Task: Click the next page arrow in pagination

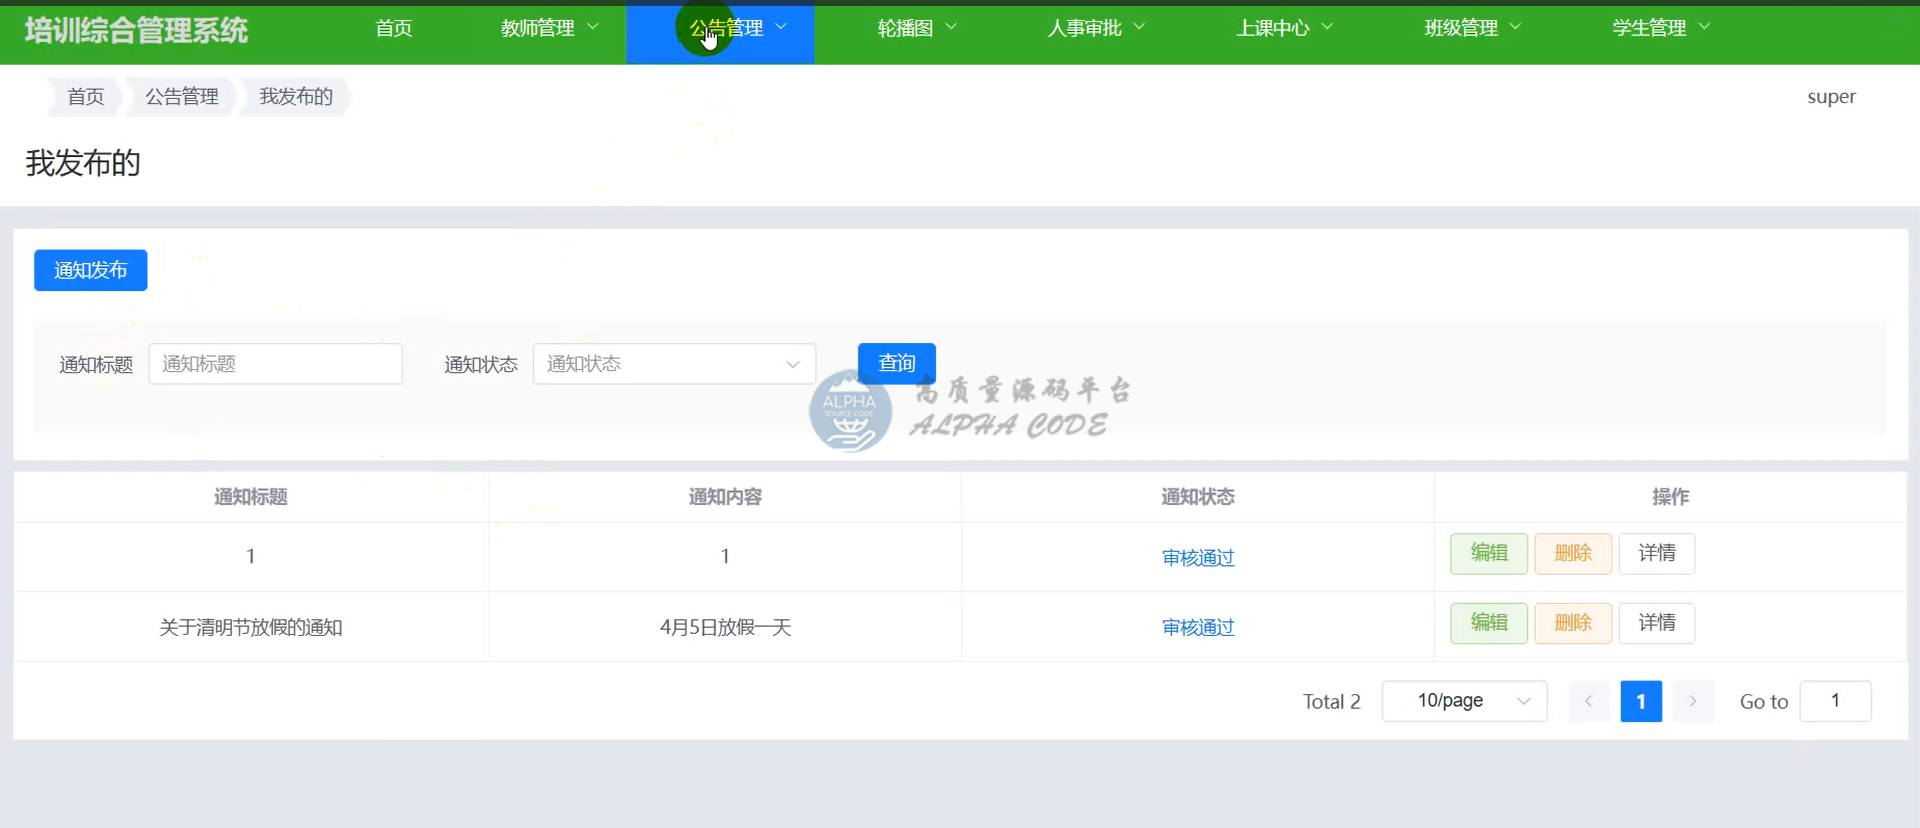Action: pyautogui.click(x=1692, y=701)
